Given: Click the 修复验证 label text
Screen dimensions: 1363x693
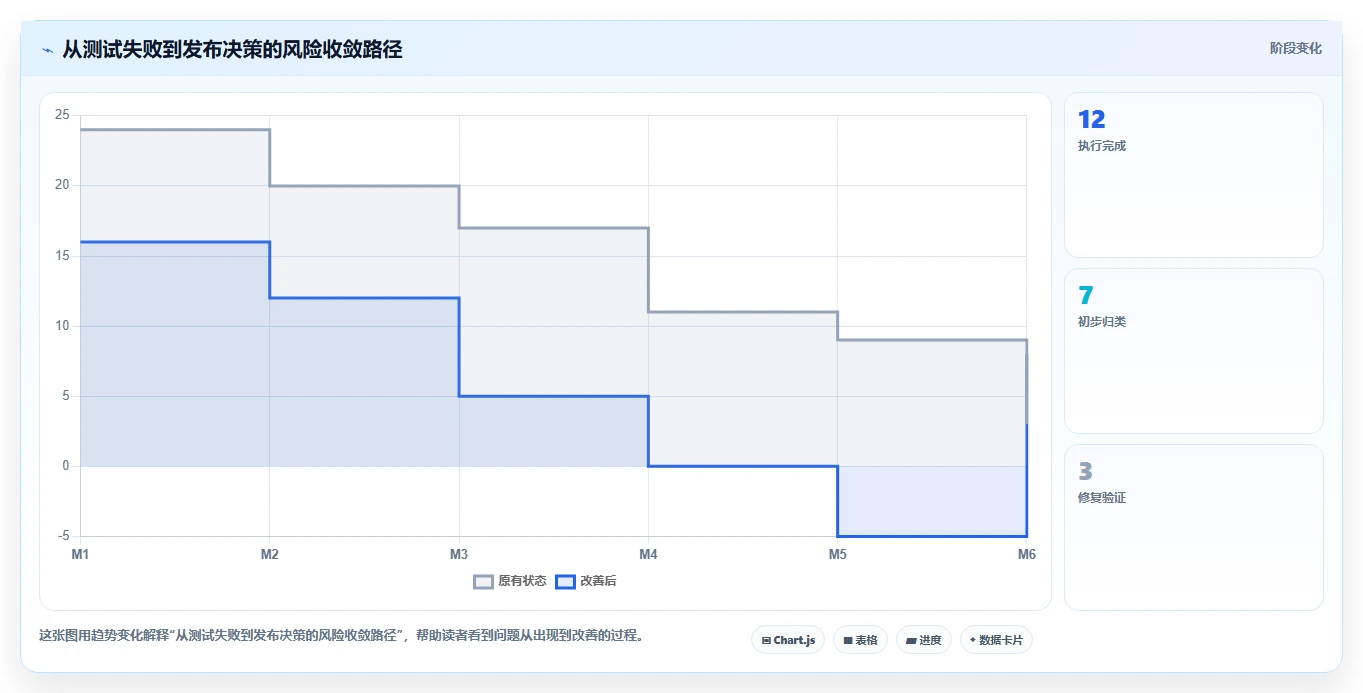Looking at the screenshot, I should pyautogui.click(x=1102, y=498).
